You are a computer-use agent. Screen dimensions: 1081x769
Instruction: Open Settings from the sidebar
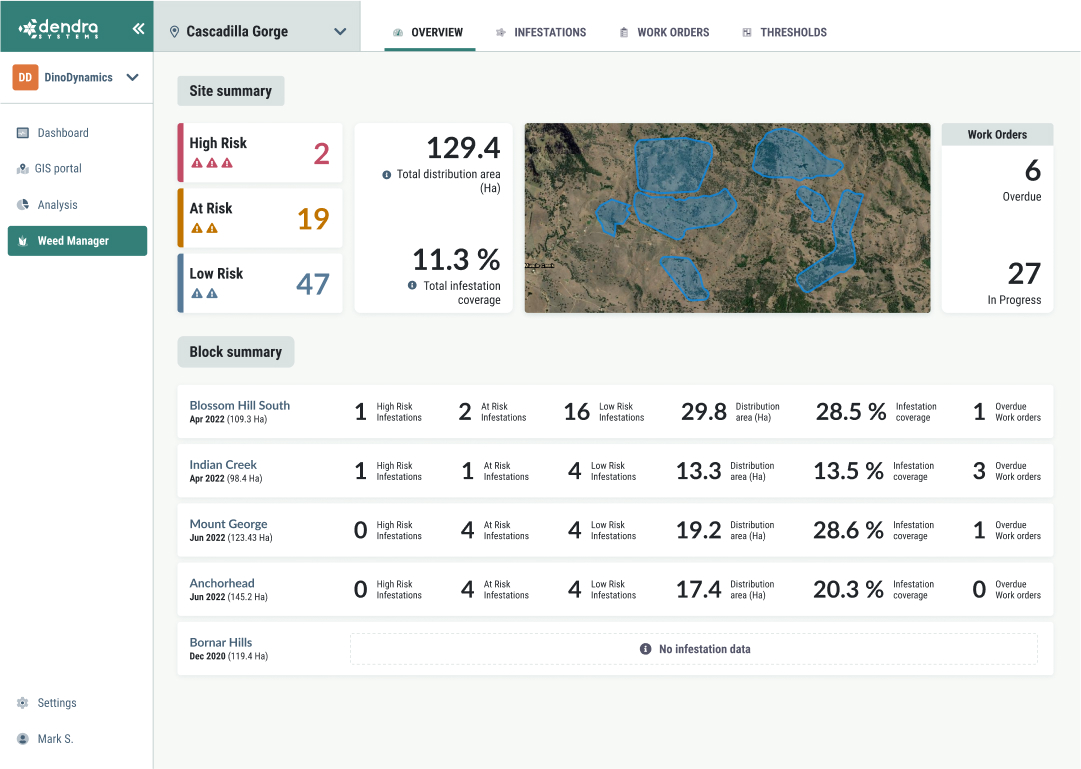(x=57, y=703)
